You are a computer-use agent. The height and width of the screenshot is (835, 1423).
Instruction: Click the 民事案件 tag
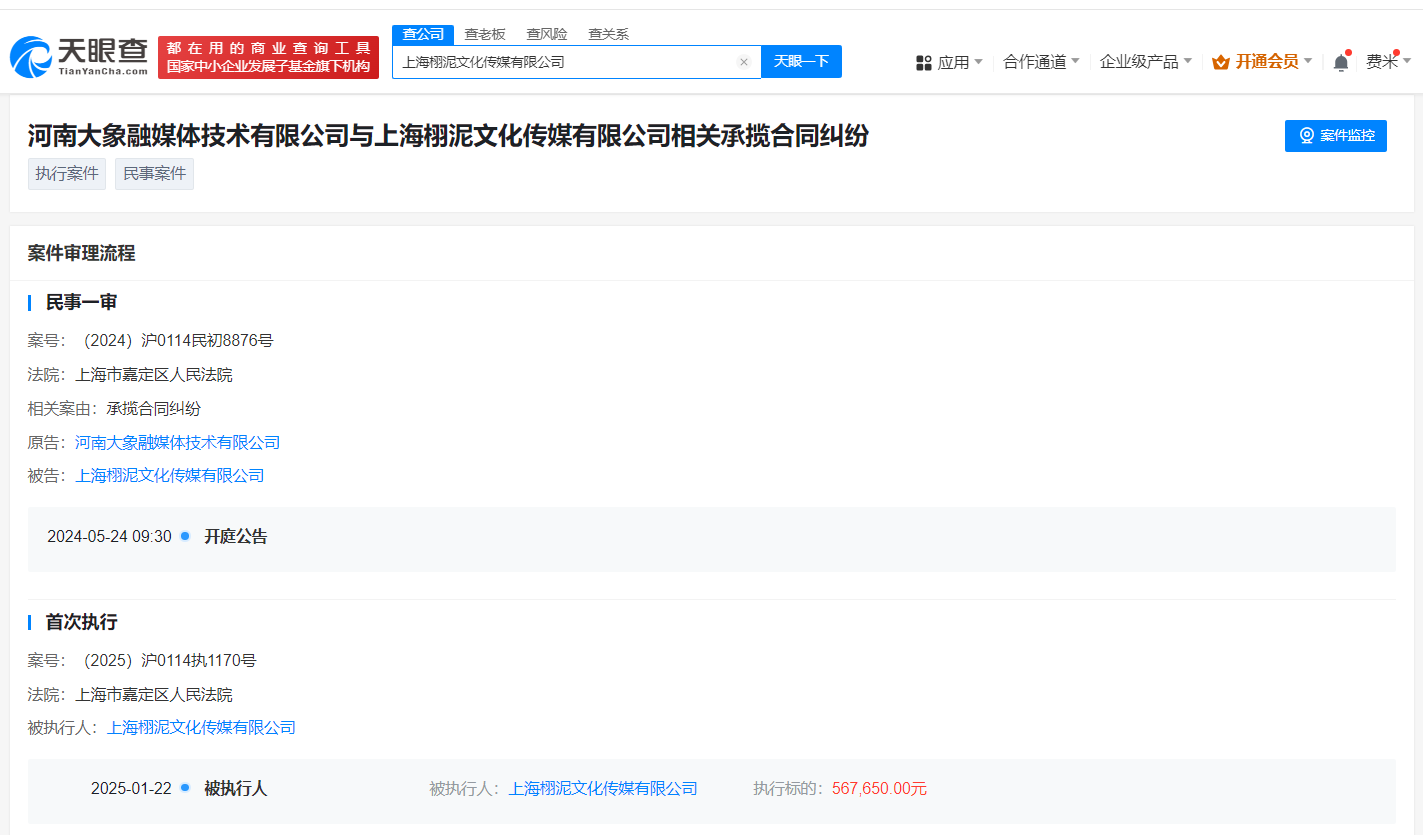click(155, 174)
